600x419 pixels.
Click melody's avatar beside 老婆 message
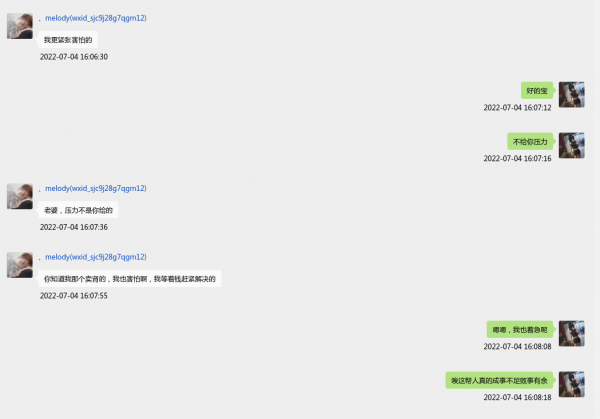pos(20,196)
